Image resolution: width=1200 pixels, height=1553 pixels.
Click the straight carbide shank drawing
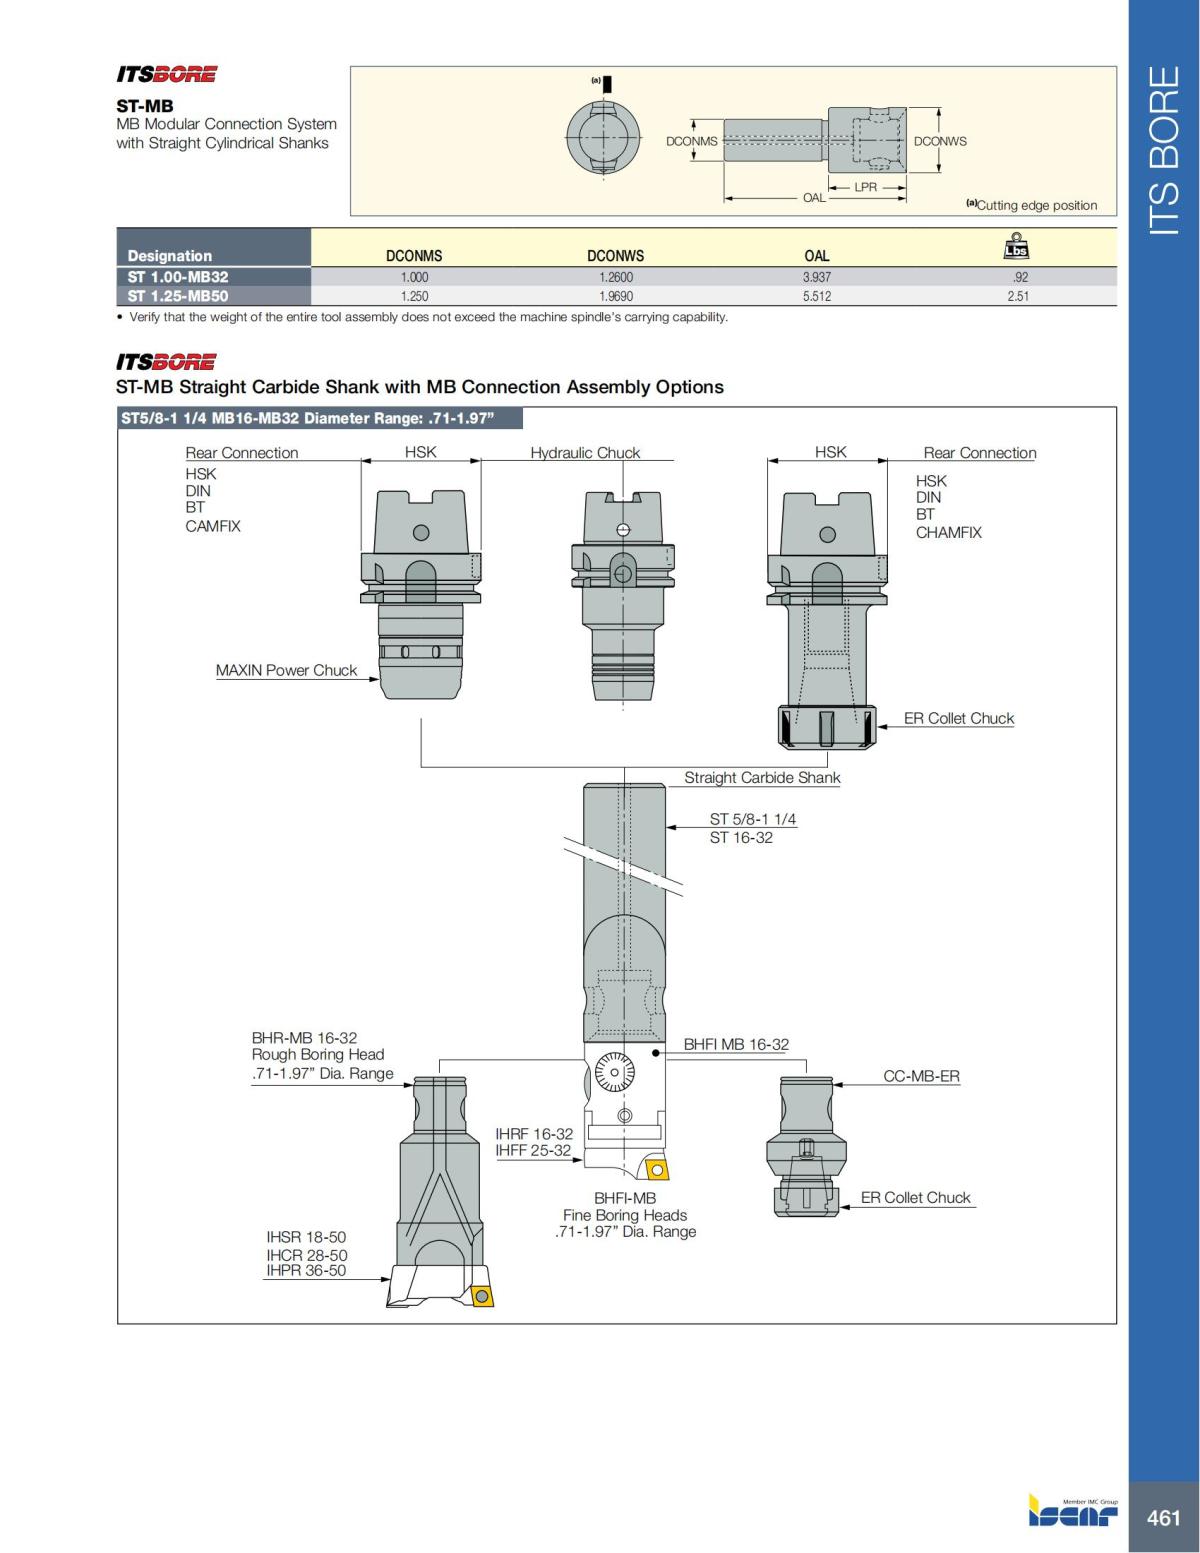(625, 912)
